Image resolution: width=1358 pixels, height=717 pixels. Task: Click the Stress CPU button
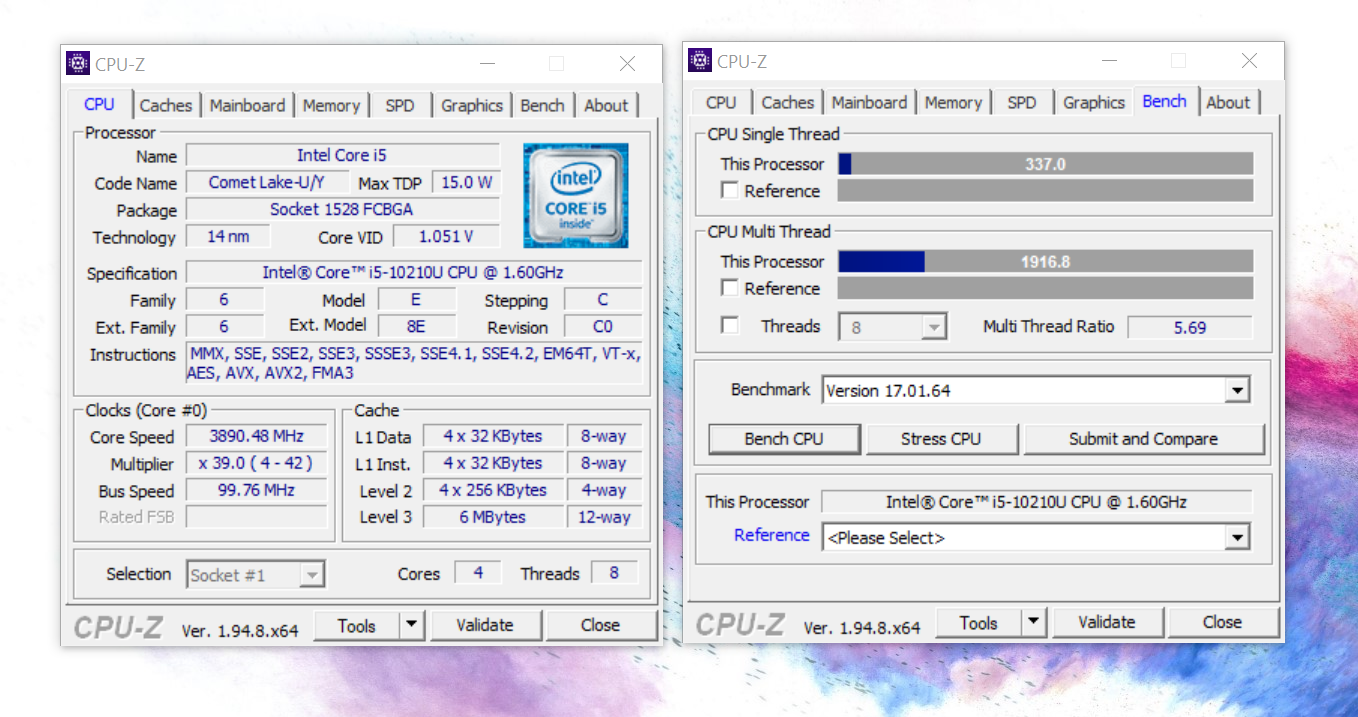[x=941, y=439]
